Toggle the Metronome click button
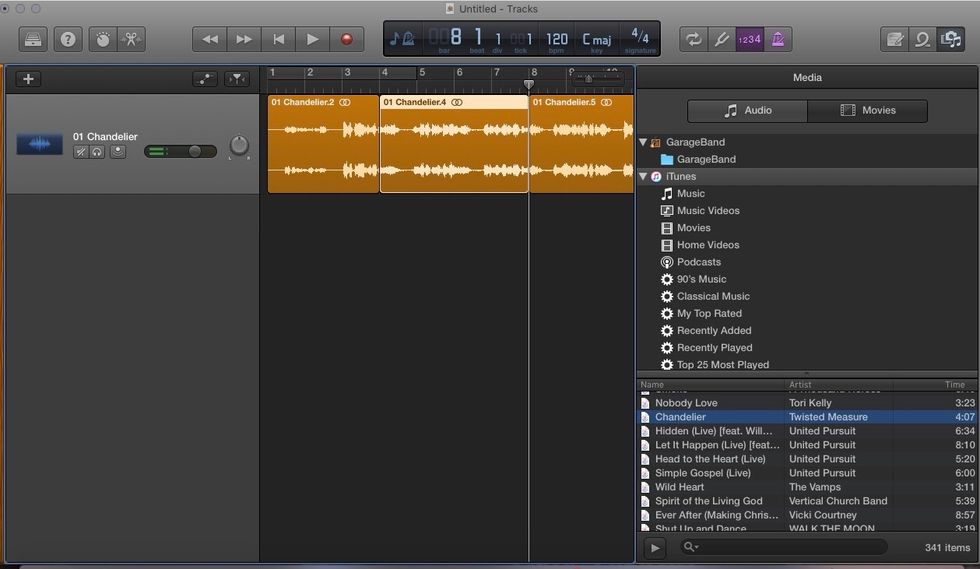The height and width of the screenshot is (569, 980). [x=778, y=39]
